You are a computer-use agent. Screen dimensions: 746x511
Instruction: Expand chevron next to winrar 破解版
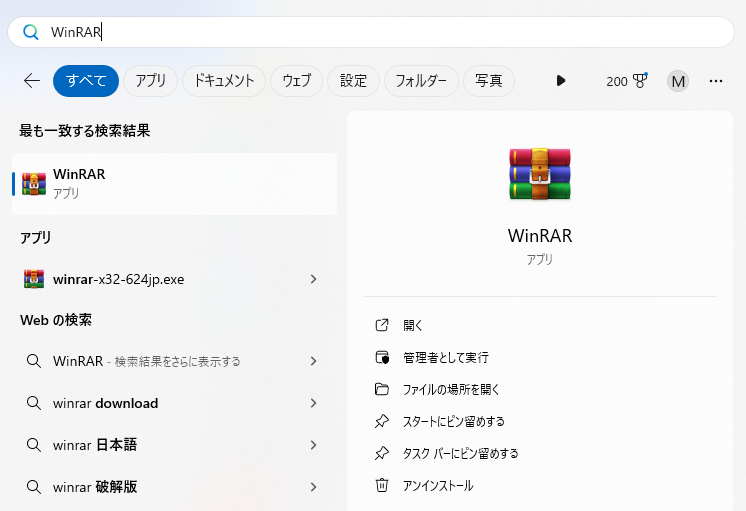click(314, 487)
